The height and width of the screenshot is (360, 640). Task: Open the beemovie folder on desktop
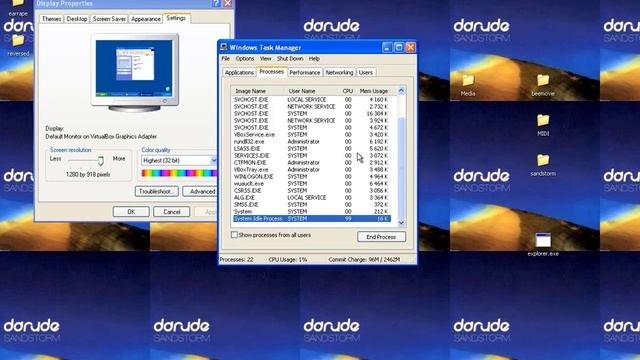click(x=543, y=84)
